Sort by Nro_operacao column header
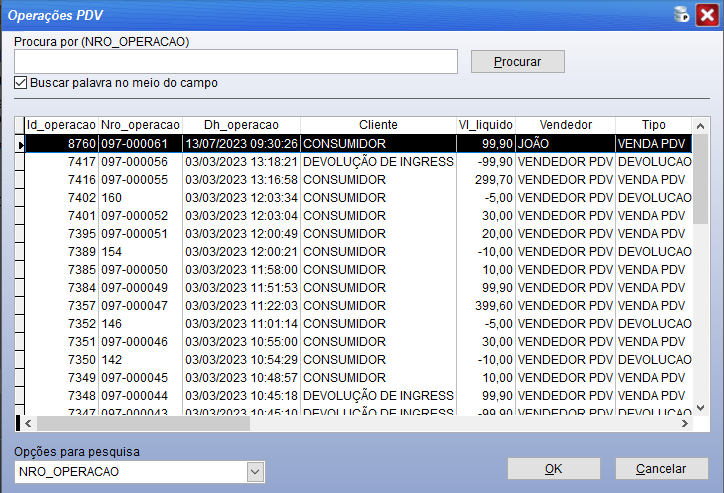 click(x=140, y=125)
